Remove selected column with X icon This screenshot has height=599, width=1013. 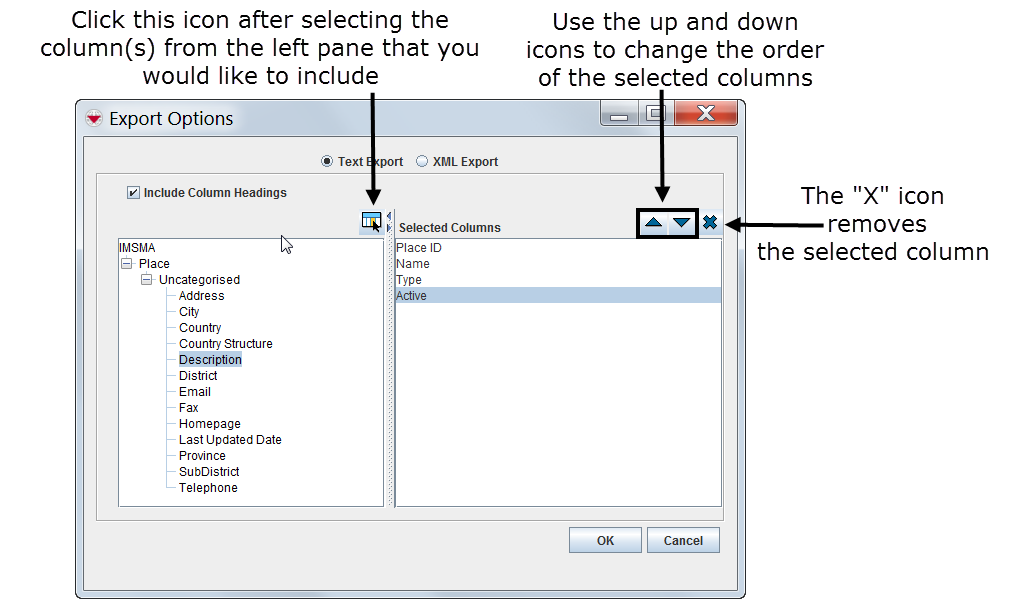click(710, 223)
